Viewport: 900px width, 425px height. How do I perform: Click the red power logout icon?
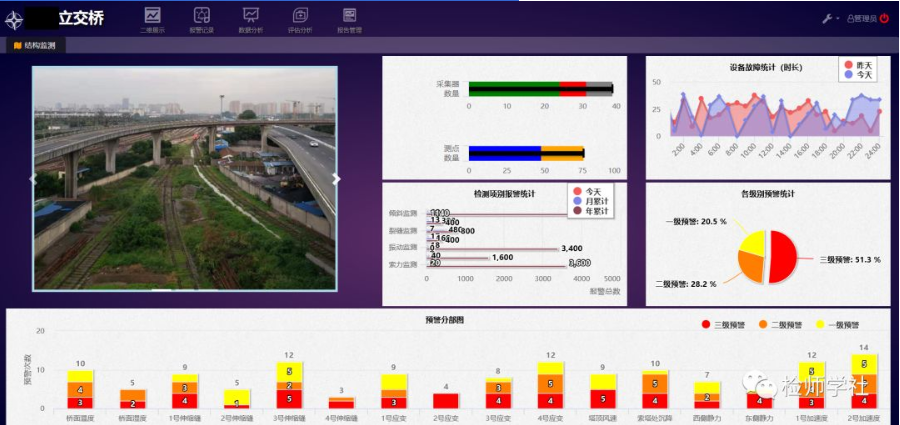click(885, 19)
